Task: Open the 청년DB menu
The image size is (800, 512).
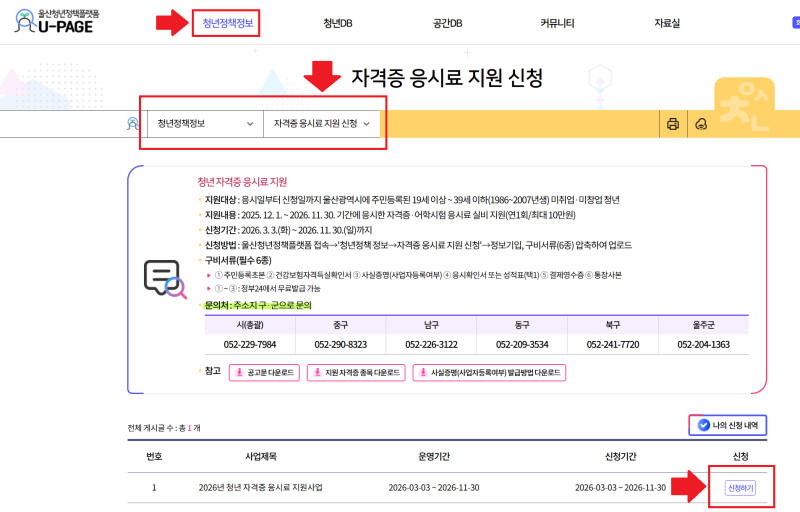Action: coord(338,23)
